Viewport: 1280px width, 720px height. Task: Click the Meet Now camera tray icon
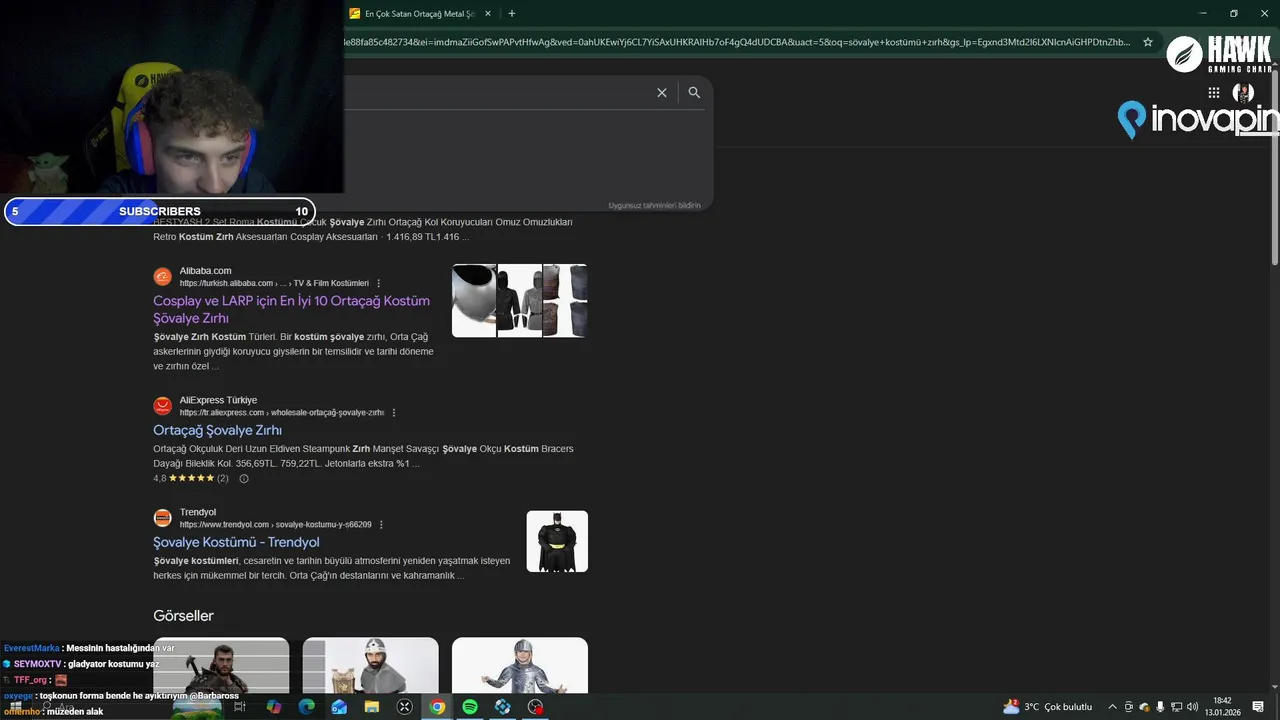(x=1129, y=707)
